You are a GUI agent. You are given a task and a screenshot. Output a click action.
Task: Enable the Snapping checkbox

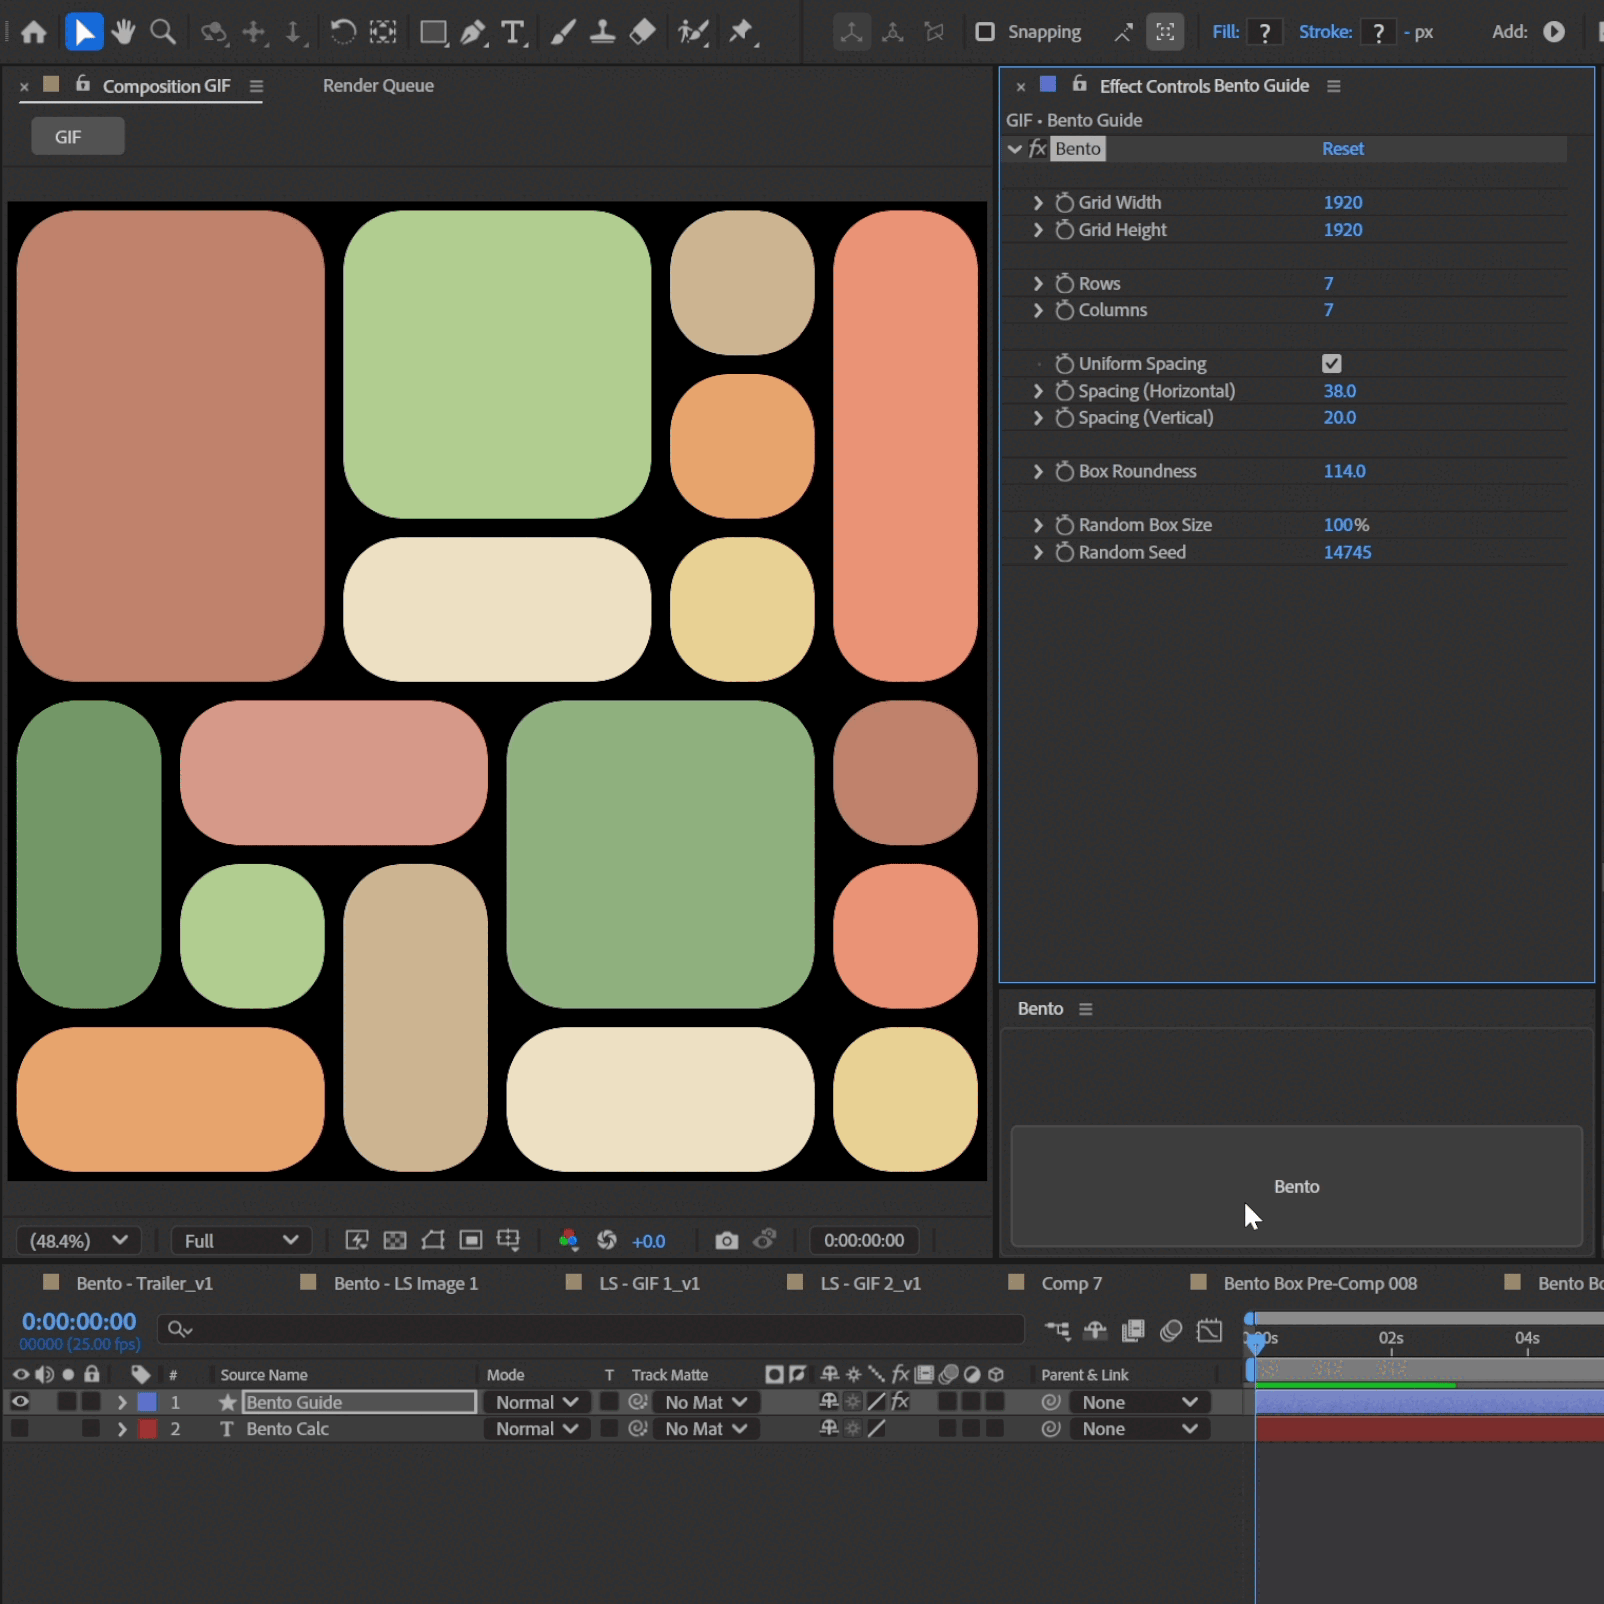pos(985,32)
